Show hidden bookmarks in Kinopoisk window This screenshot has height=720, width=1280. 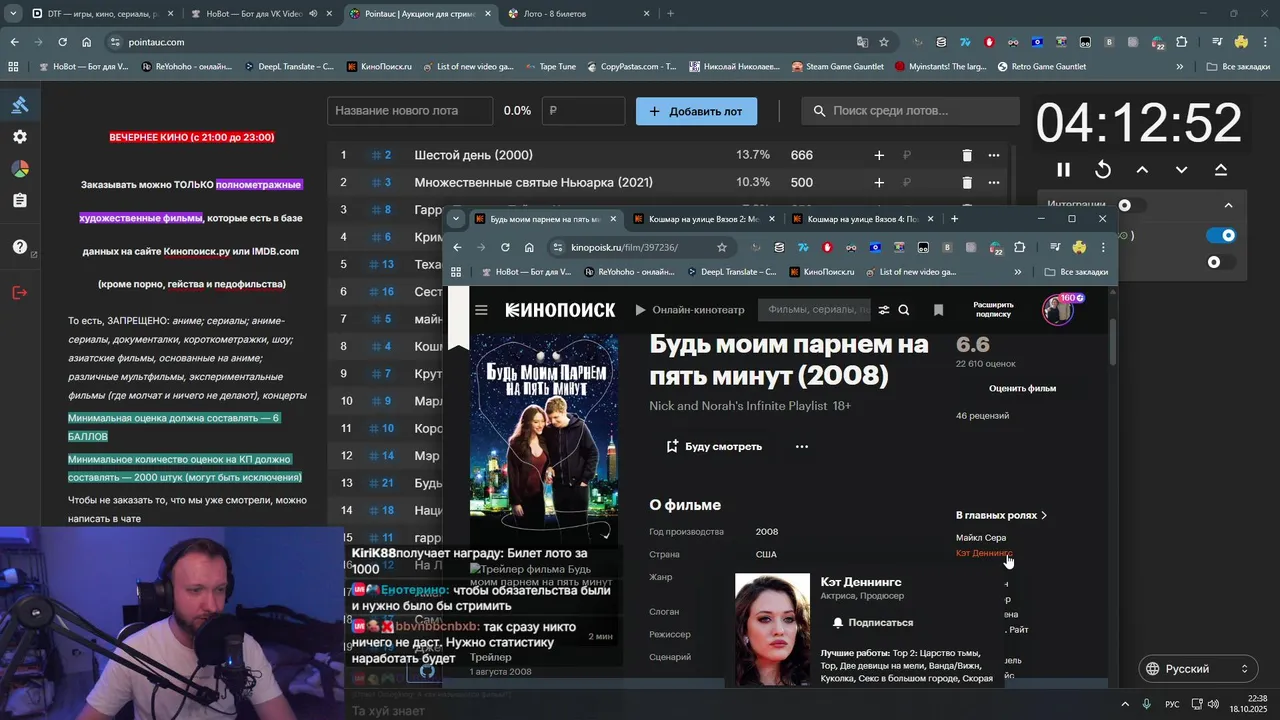click(1018, 271)
